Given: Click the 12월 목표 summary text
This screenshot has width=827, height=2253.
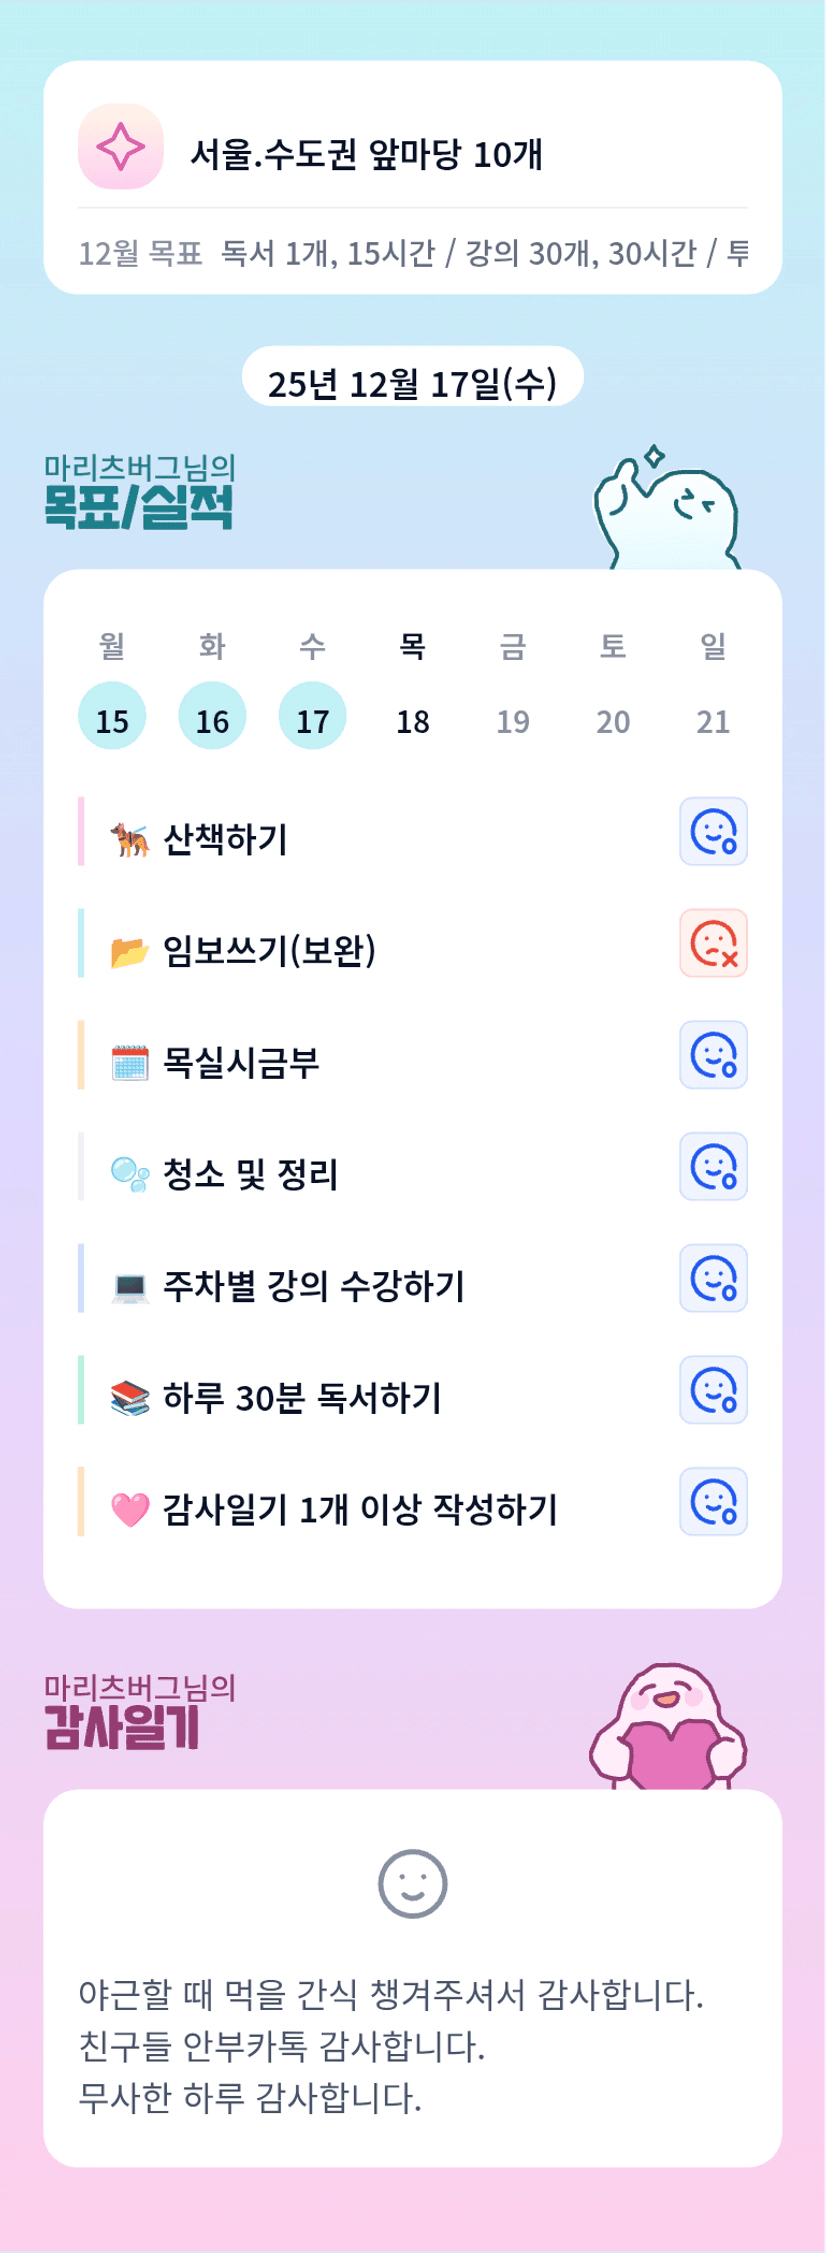Looking at the screenshot, I should 412,253.
